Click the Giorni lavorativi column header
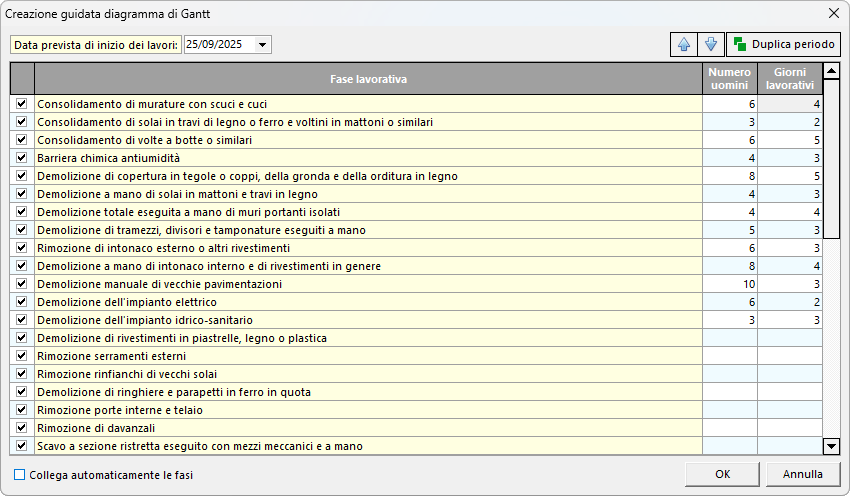The width and height of the screenshot is (850, 496). pyautogui.click(x=789, y=79)
